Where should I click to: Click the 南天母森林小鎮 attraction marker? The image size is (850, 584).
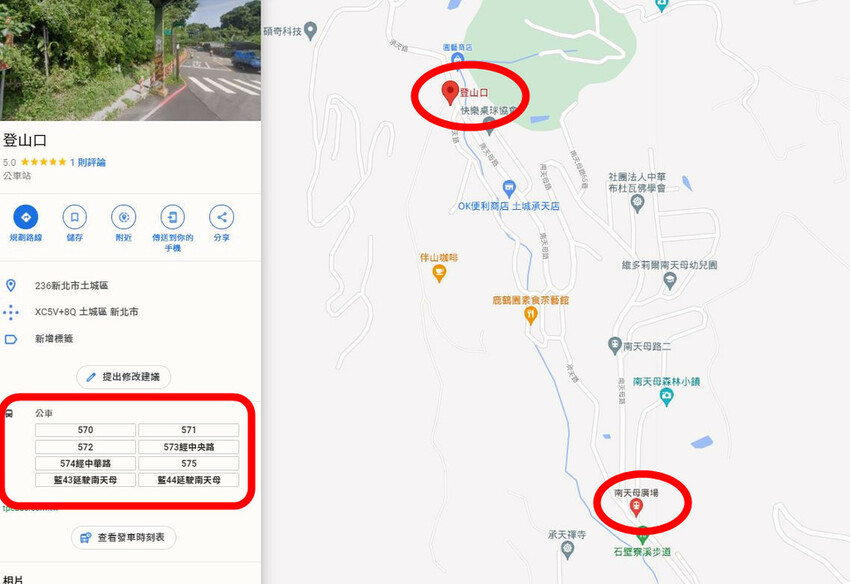(667, 397)
